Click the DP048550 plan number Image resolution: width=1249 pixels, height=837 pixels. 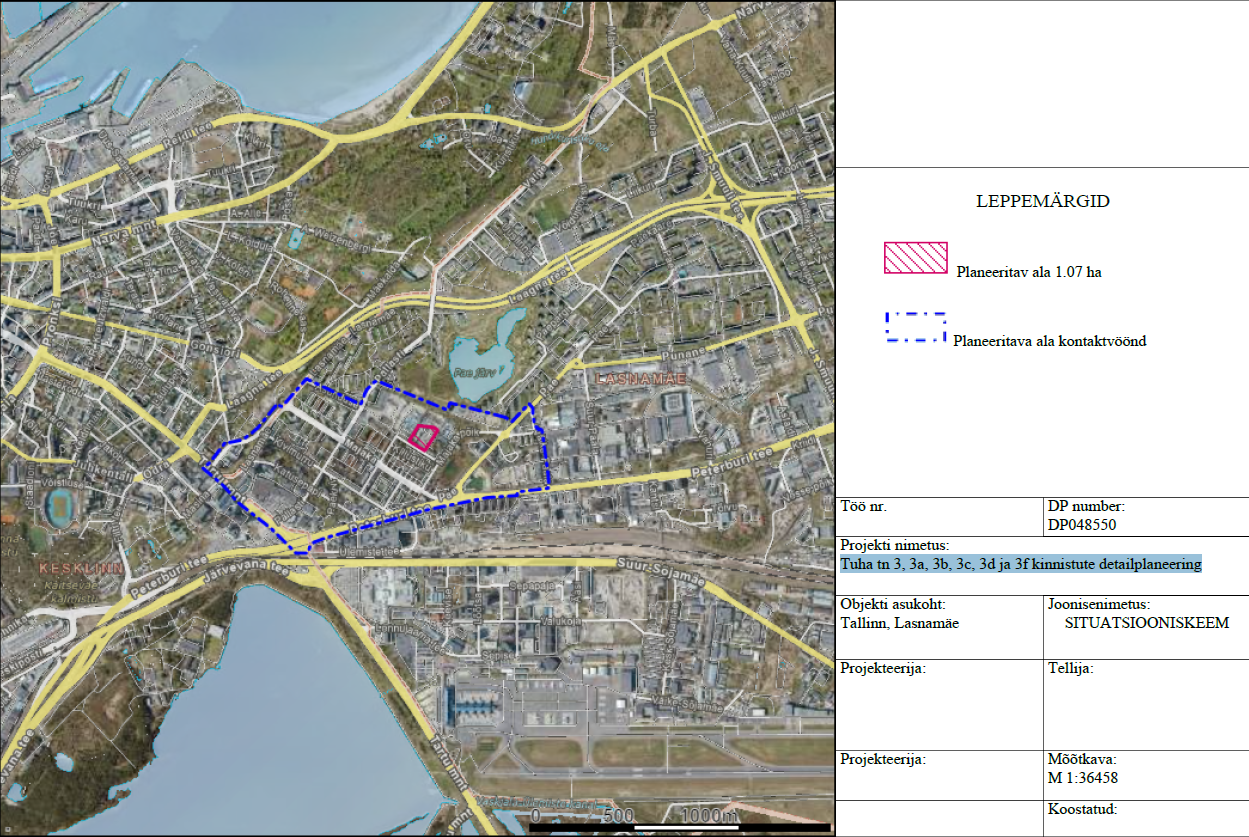(1082, 524)
